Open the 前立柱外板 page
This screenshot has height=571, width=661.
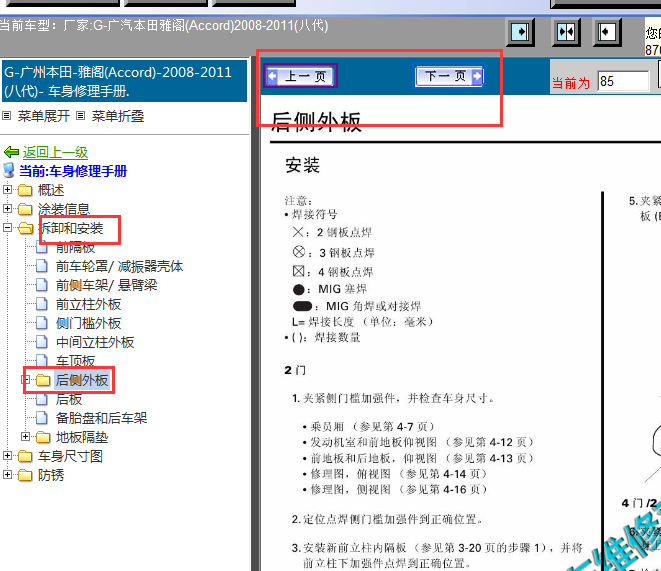tap(89, 304)
